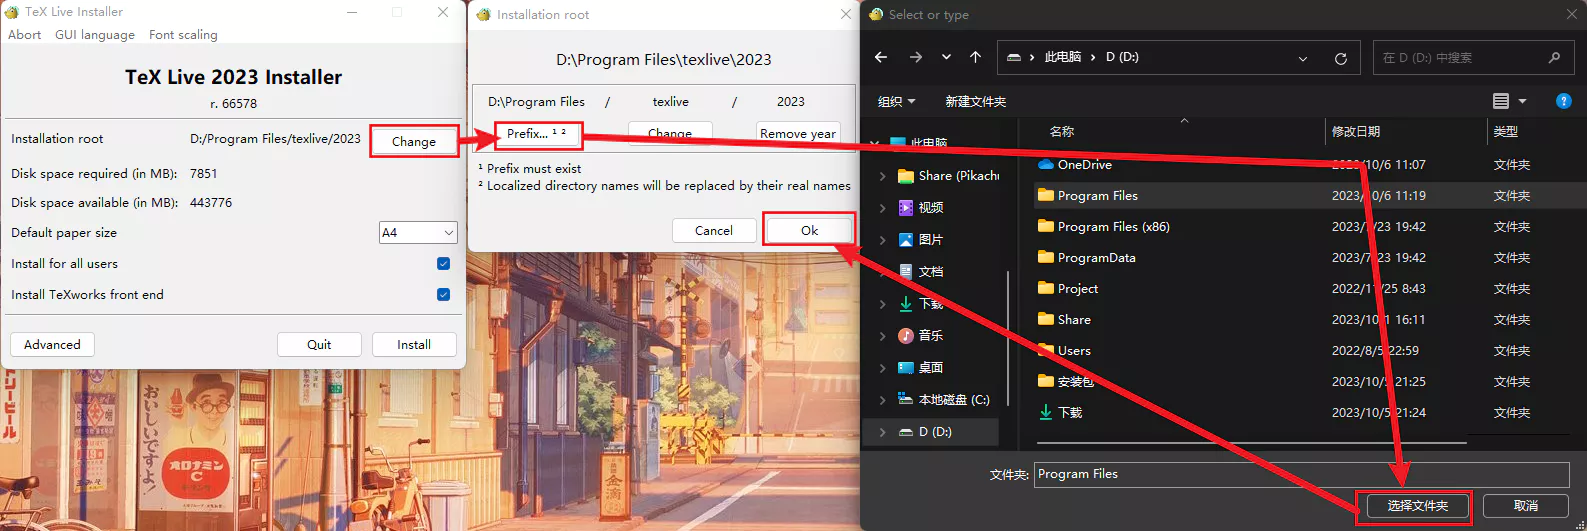Sort by 类型 column header
The width and height of the screenshot is (1587, 531).
point(1505,132)
